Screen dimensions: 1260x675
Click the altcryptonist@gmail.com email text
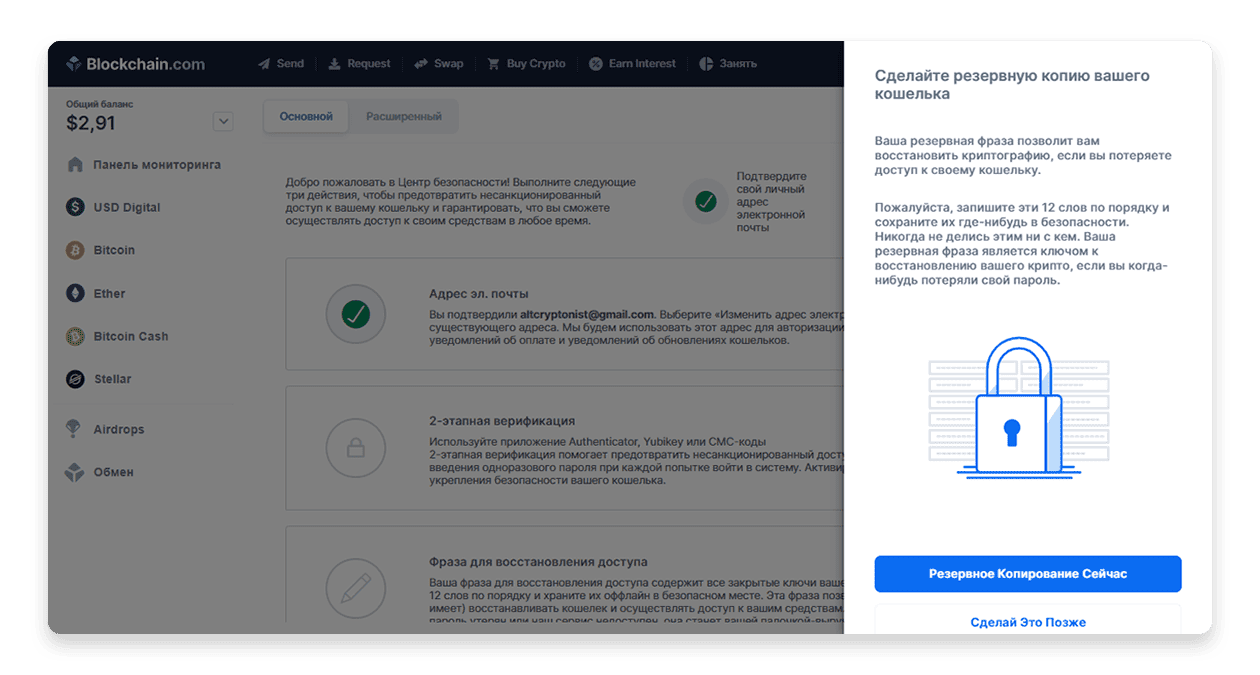[587, 314]
